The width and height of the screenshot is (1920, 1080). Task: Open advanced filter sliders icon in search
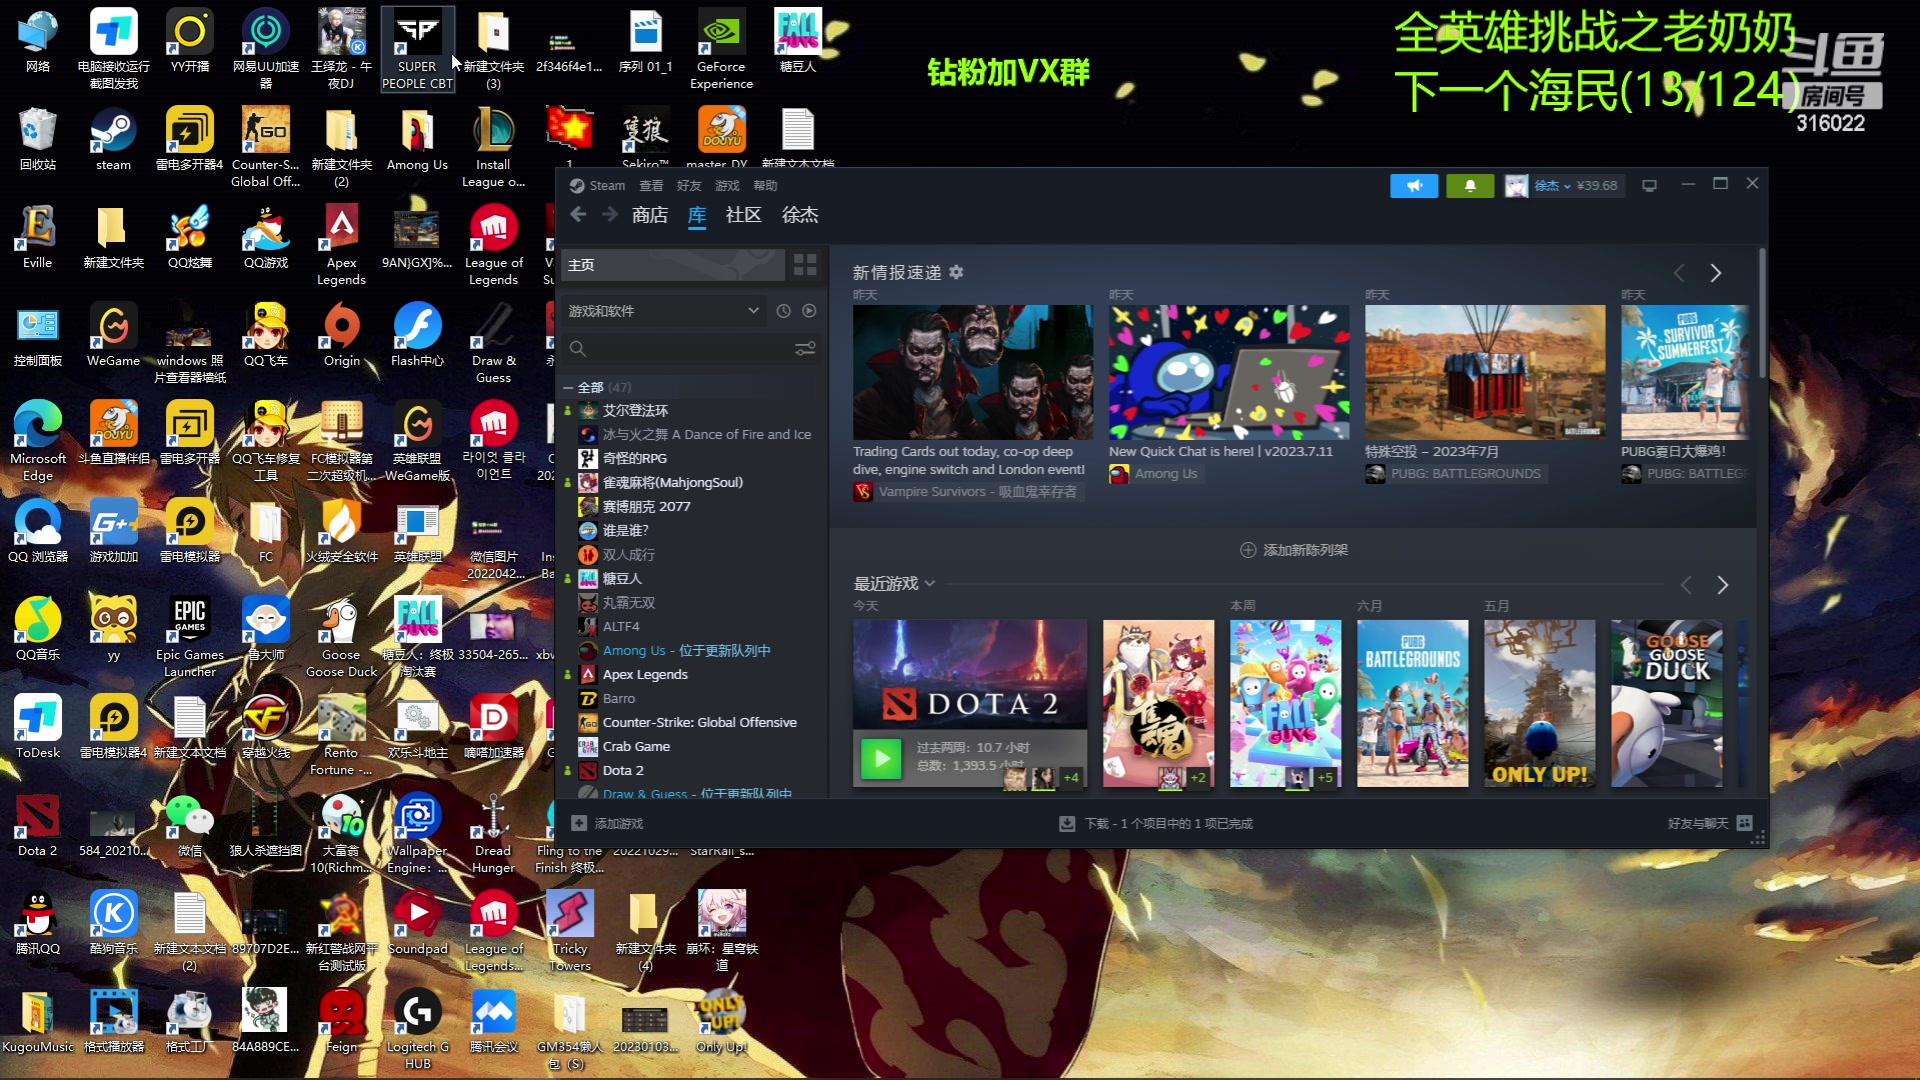tap(805, 349)
